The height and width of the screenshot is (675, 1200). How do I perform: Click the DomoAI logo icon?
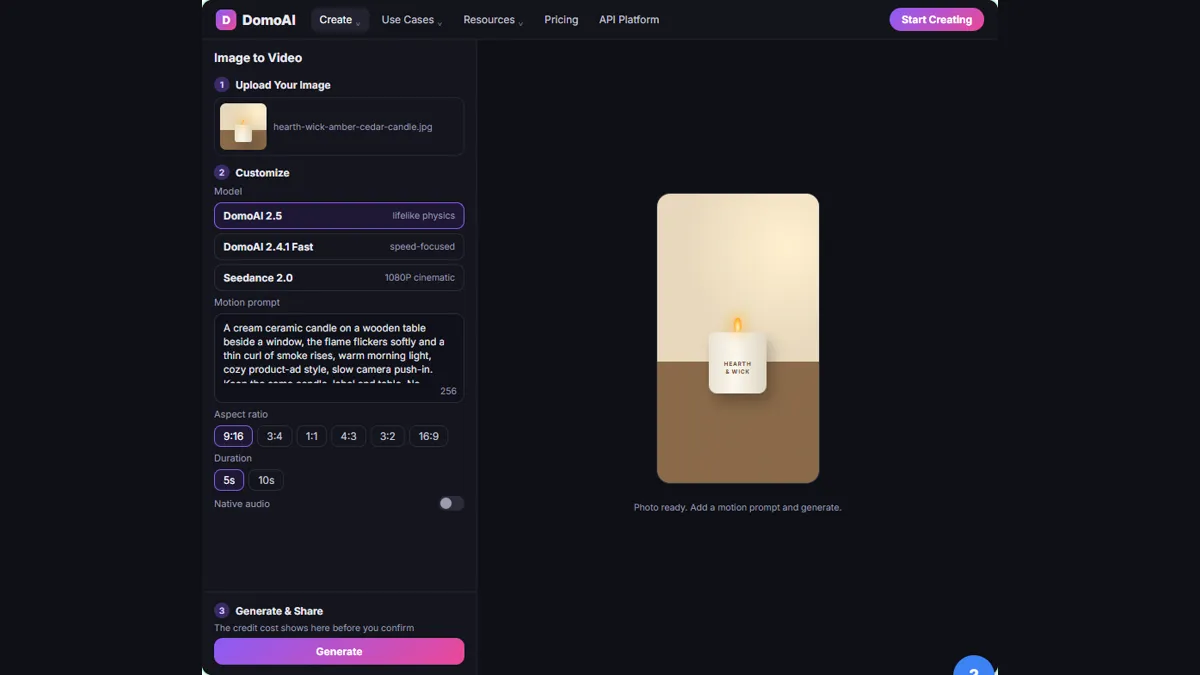coord(226,20)
